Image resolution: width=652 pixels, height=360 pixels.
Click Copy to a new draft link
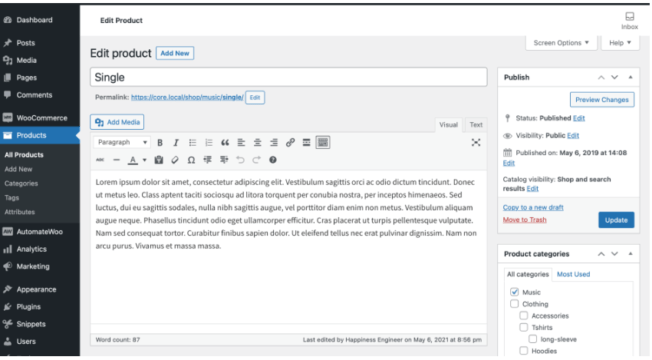pos(533,207)
